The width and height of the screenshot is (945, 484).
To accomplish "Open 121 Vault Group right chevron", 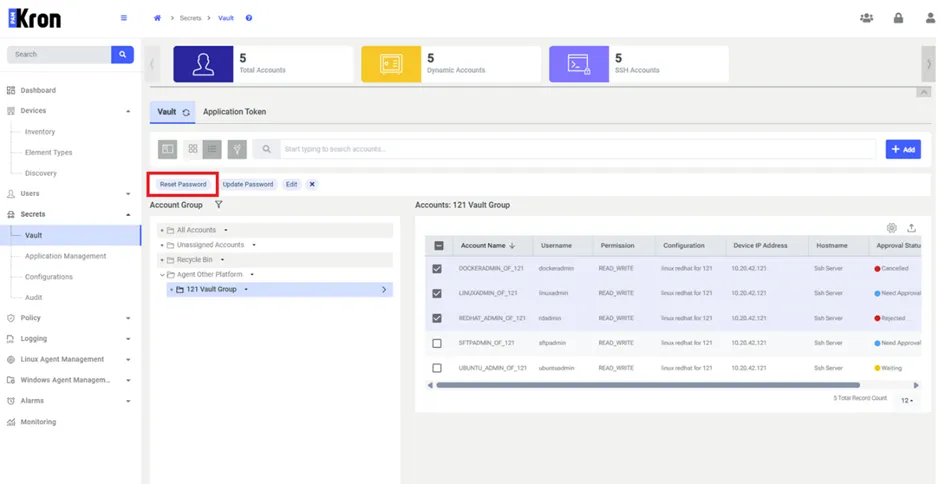I will click(384, 290).
